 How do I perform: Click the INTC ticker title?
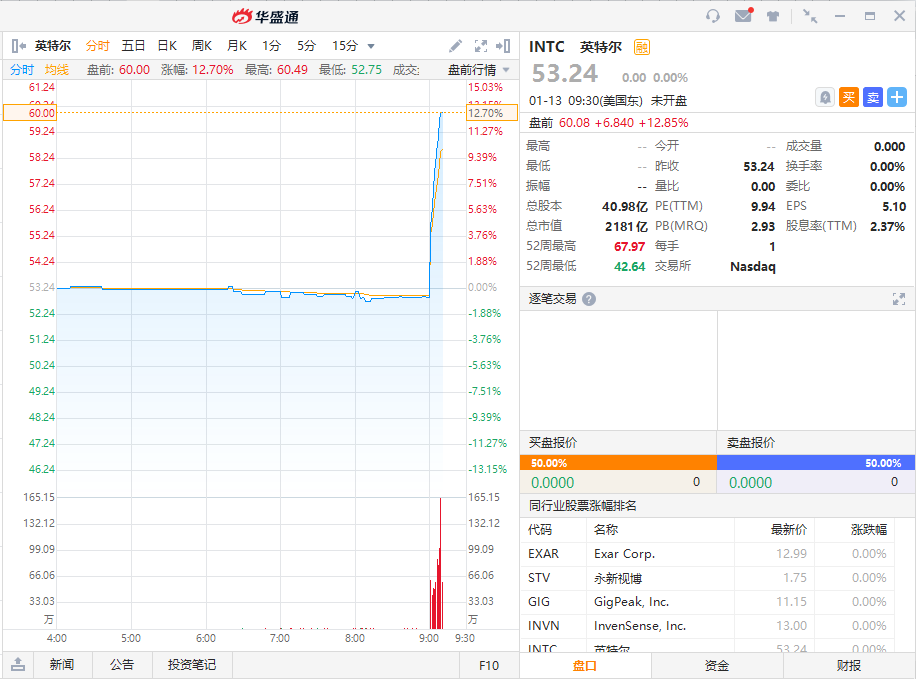coord(547,47)
